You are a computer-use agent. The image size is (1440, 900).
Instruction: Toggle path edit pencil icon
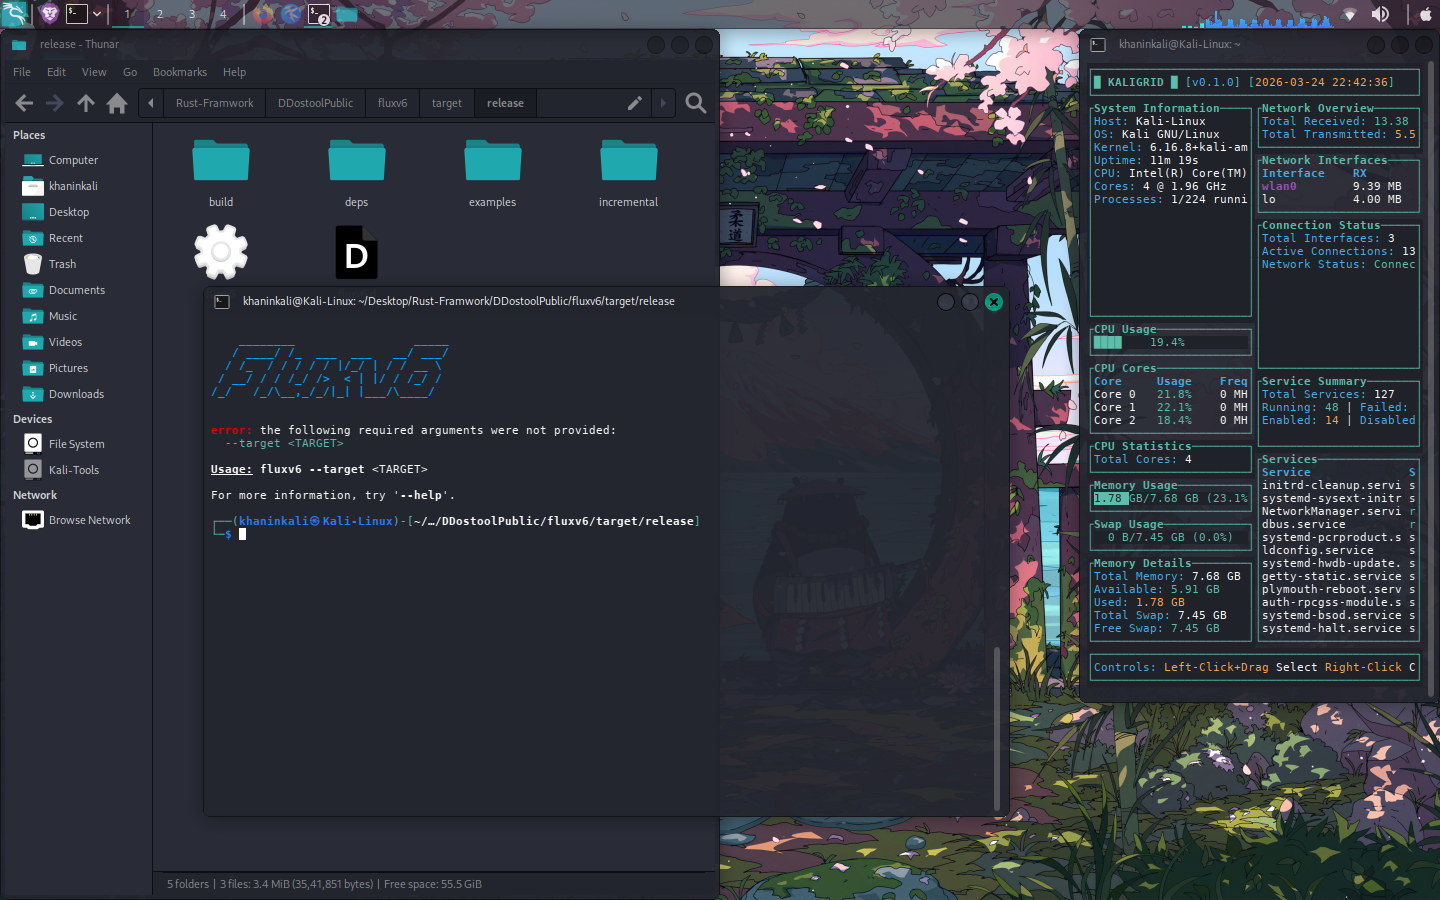[634, 103]
